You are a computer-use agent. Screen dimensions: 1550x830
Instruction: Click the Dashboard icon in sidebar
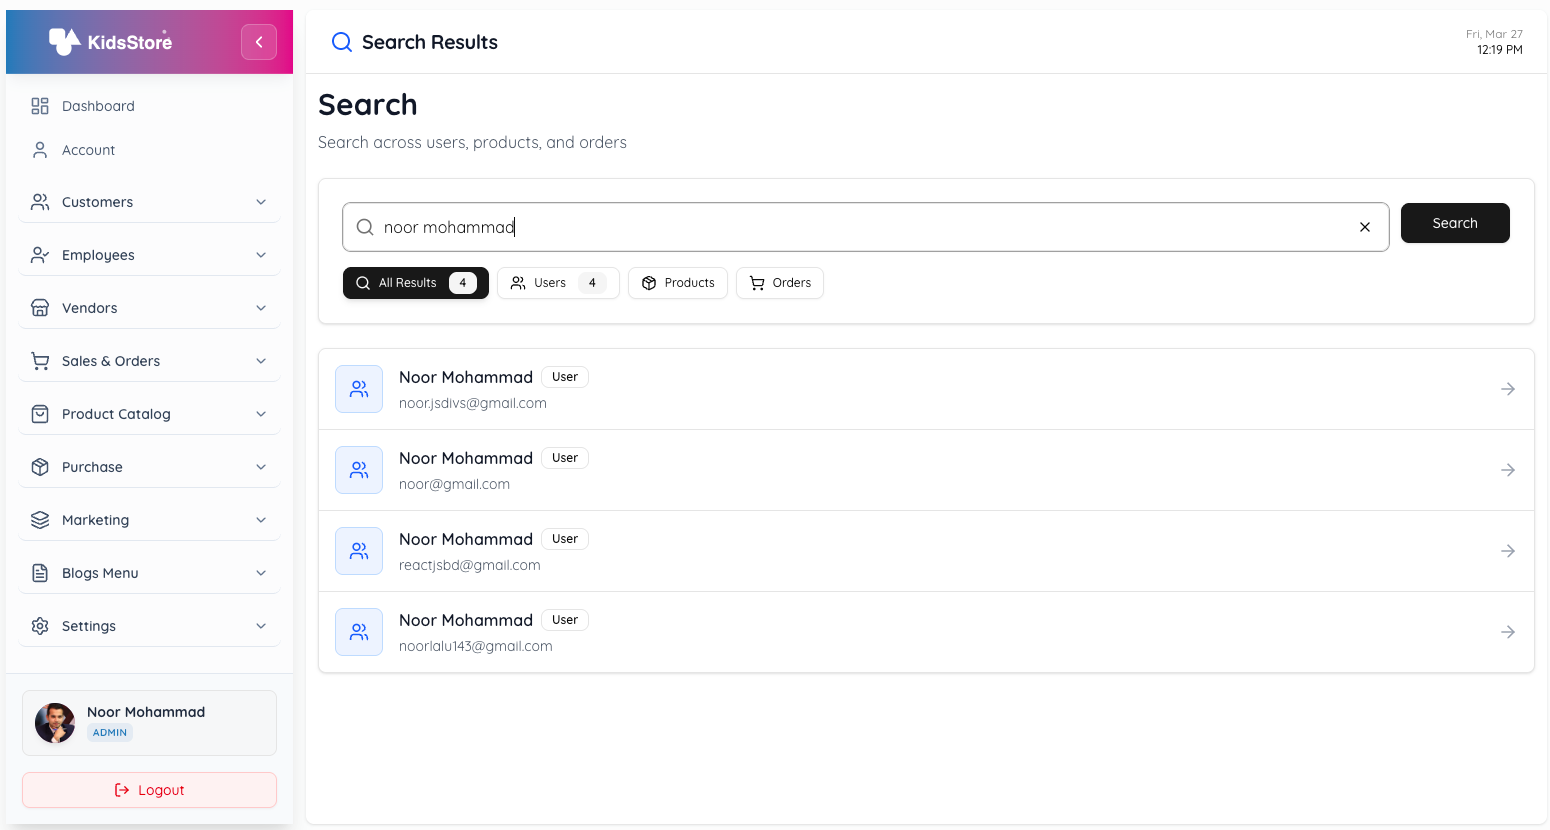click(40, 105)
